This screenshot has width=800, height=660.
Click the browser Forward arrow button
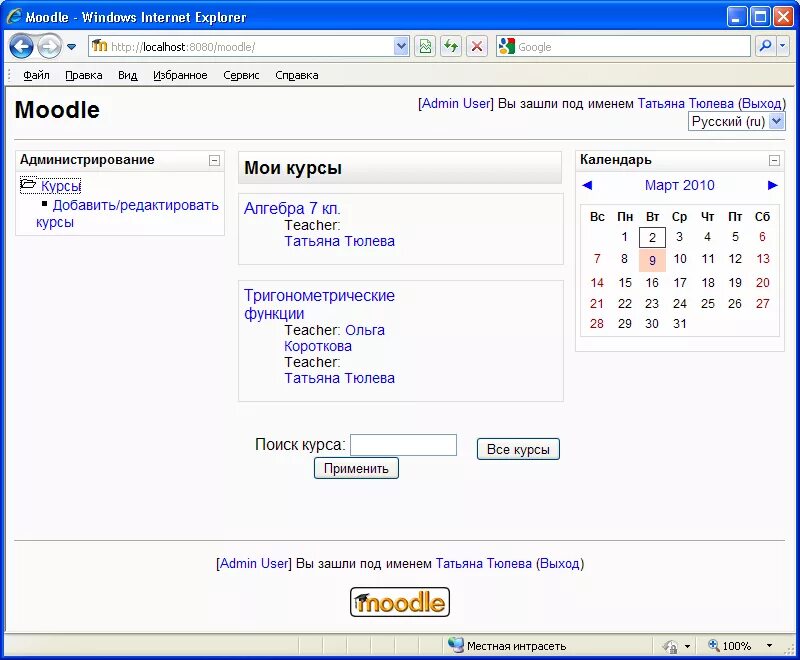pos(49,47)
